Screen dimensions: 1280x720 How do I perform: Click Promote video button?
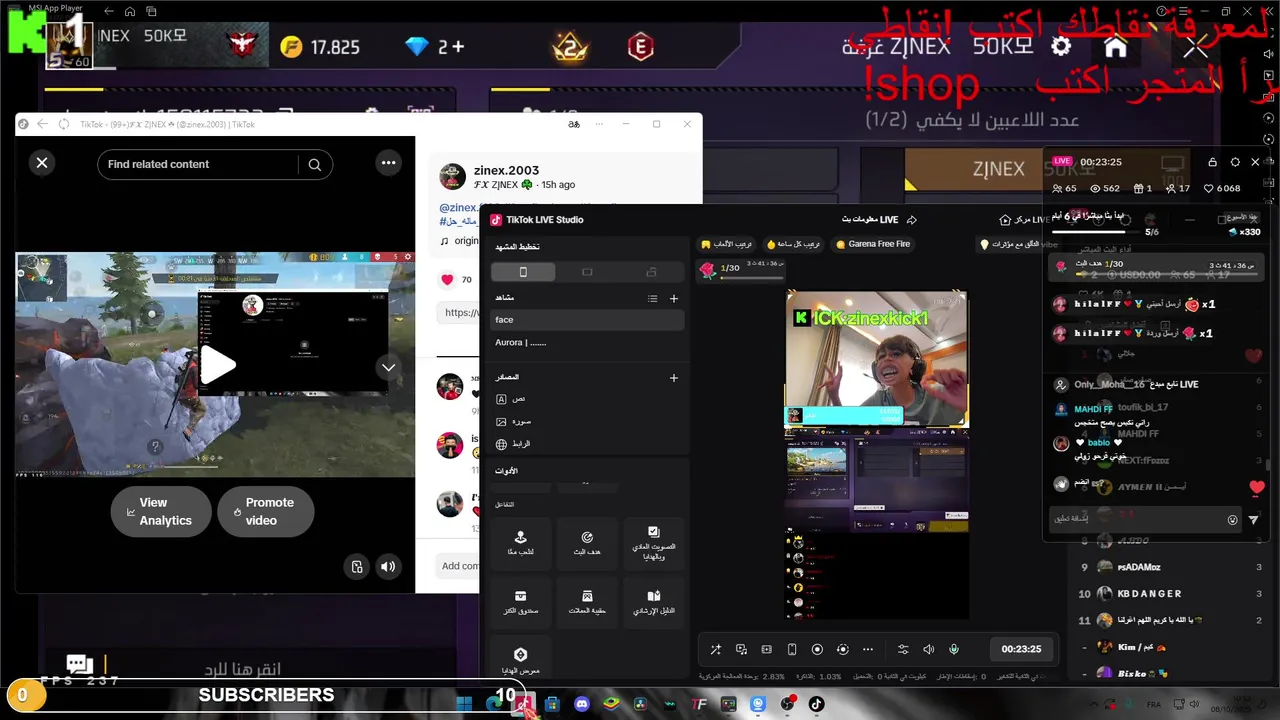(x=266, y=512)
